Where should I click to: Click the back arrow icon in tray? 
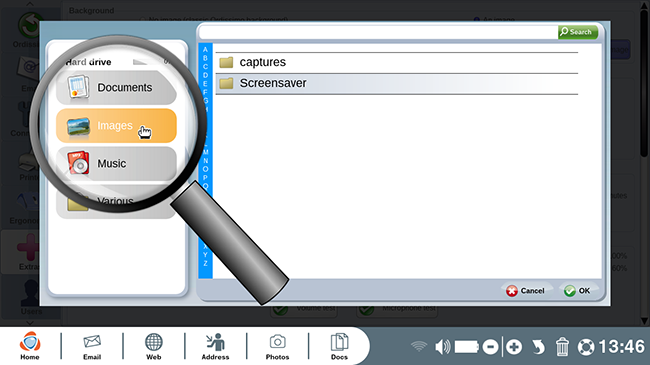pos(538,347)
